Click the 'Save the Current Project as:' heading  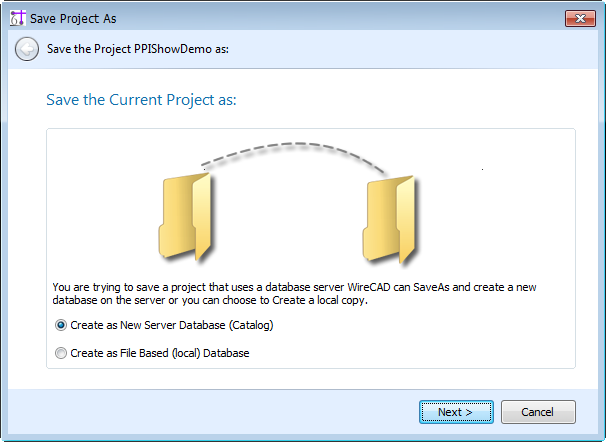click(x=141, y=100)
